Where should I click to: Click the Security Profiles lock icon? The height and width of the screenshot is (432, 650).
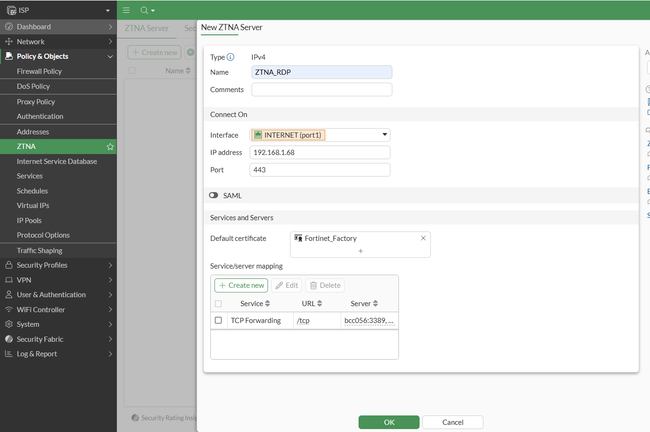pyautogui.click(x=9, y=265)
